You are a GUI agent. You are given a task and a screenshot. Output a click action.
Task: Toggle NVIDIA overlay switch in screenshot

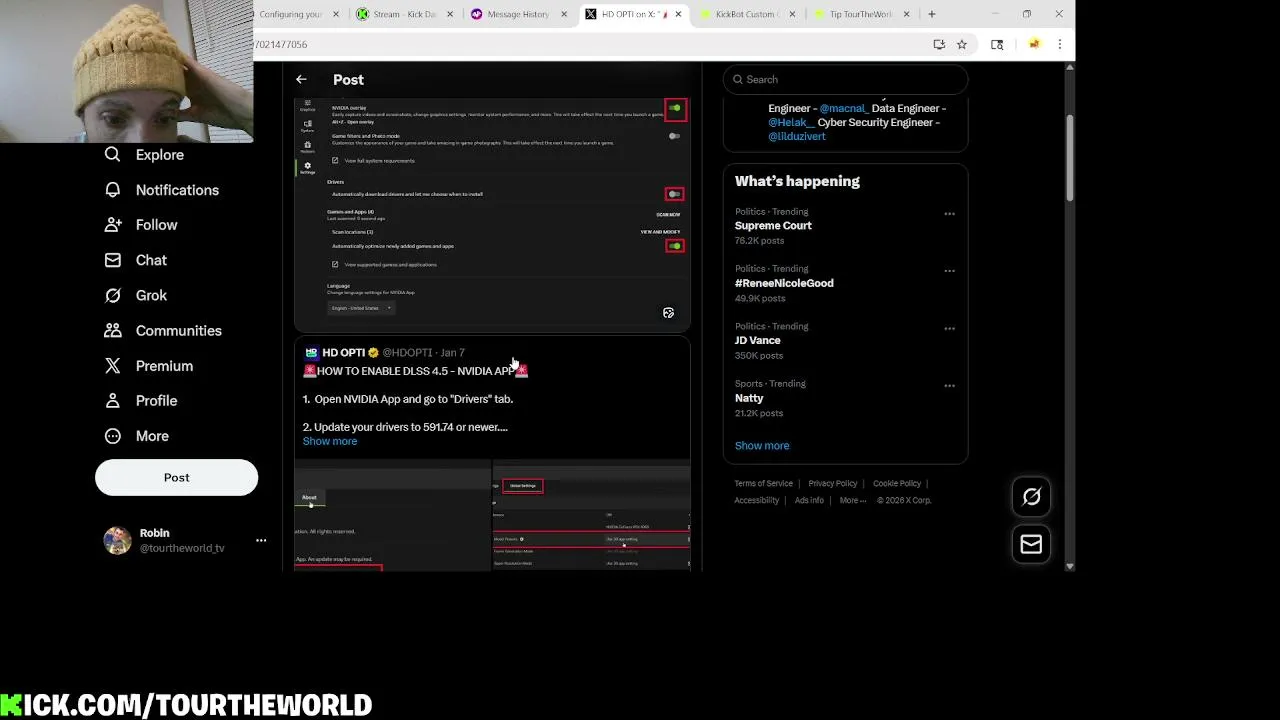click(675, 108)
